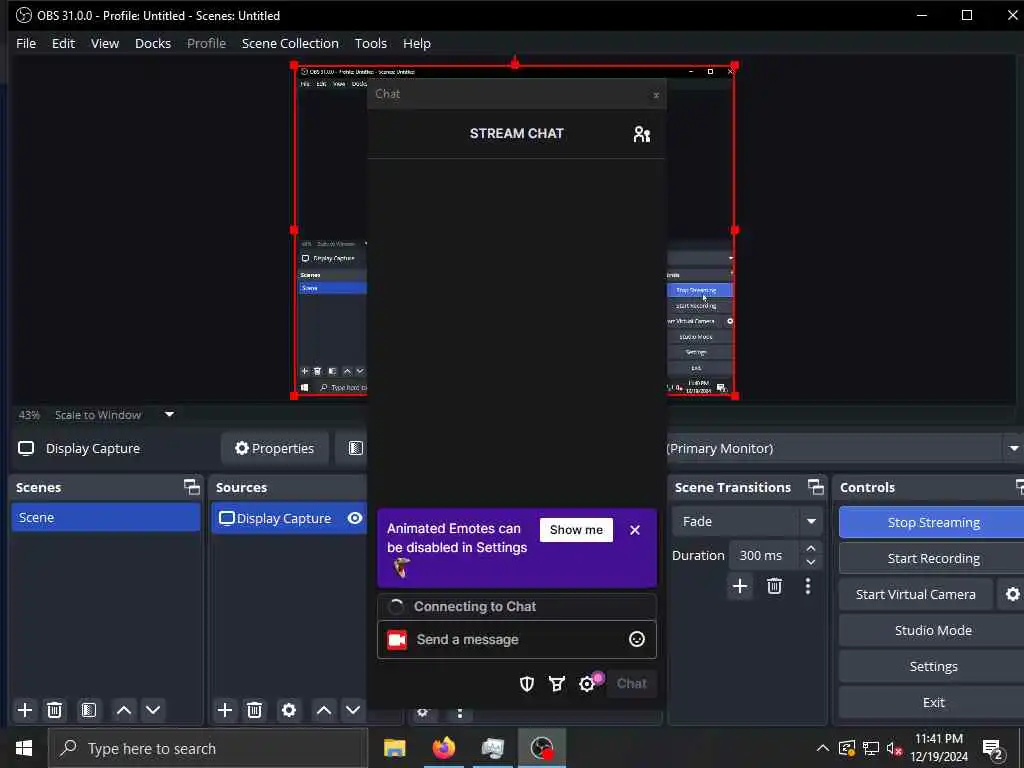This screenshot has width=1024, height=768.
Task: Open source properties gear in Sources dock
Action: pos(289,710)
